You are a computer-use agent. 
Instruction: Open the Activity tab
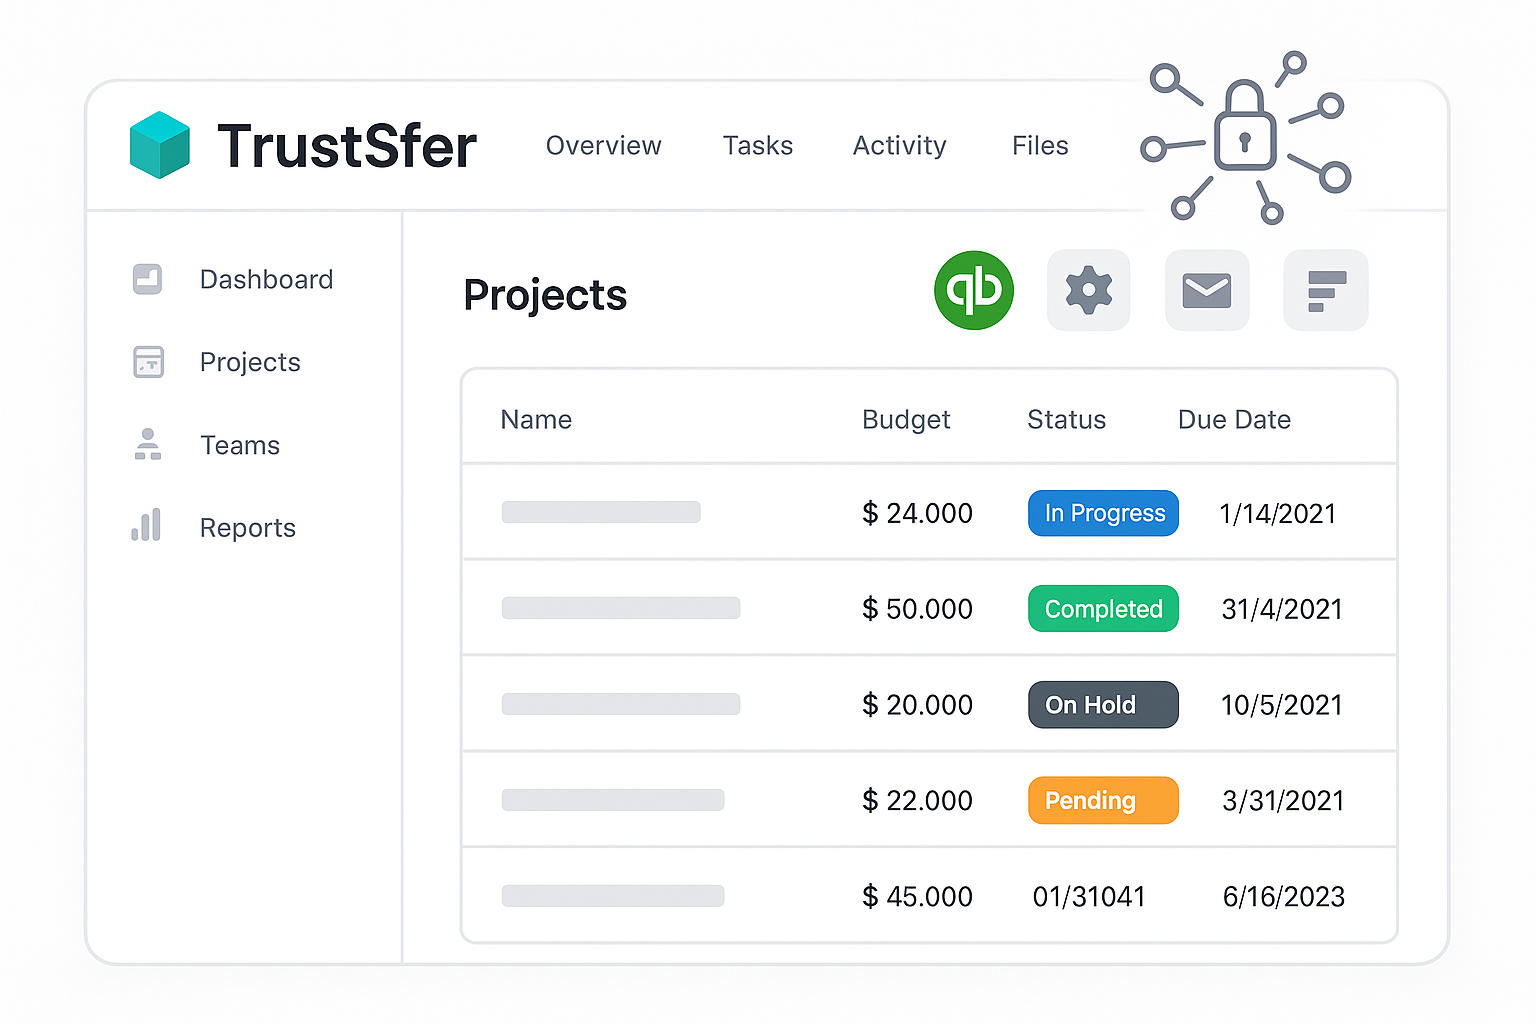(899, 146)
